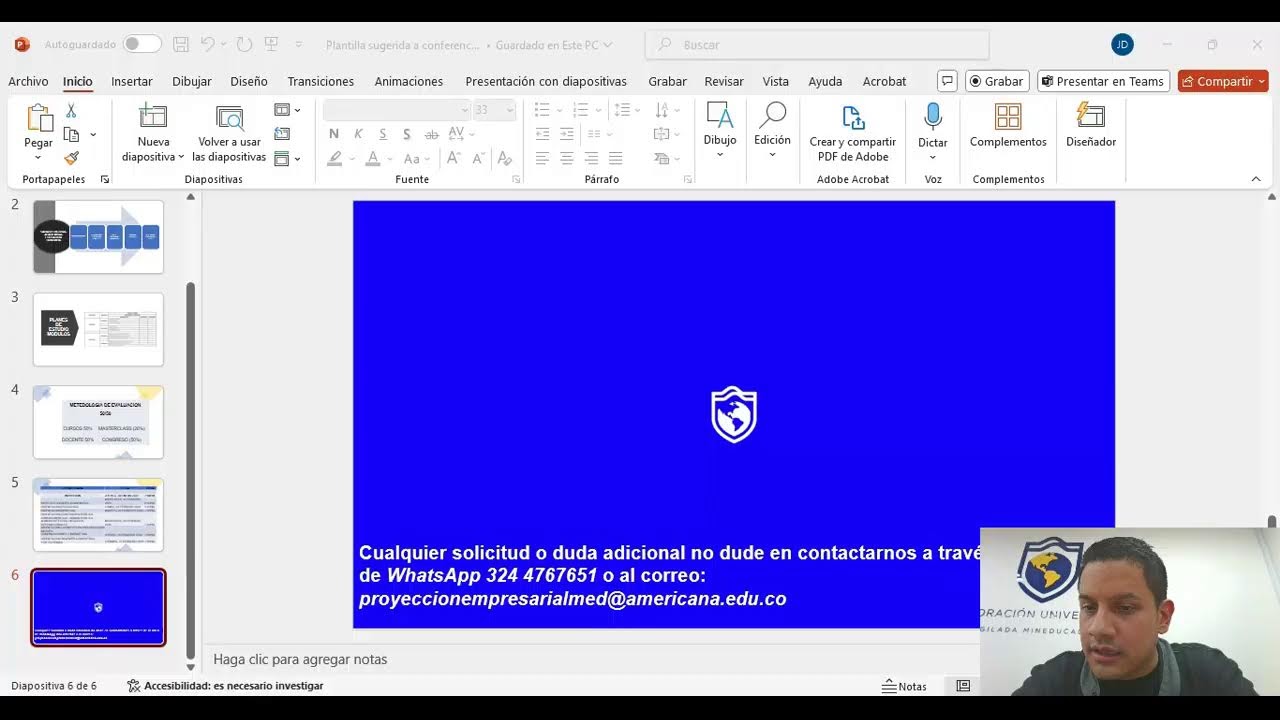This screenshot has width=1280, height=720.
Task: Switch to the Diseño tab
Action: pyautogui.click(x=249, y=81)
